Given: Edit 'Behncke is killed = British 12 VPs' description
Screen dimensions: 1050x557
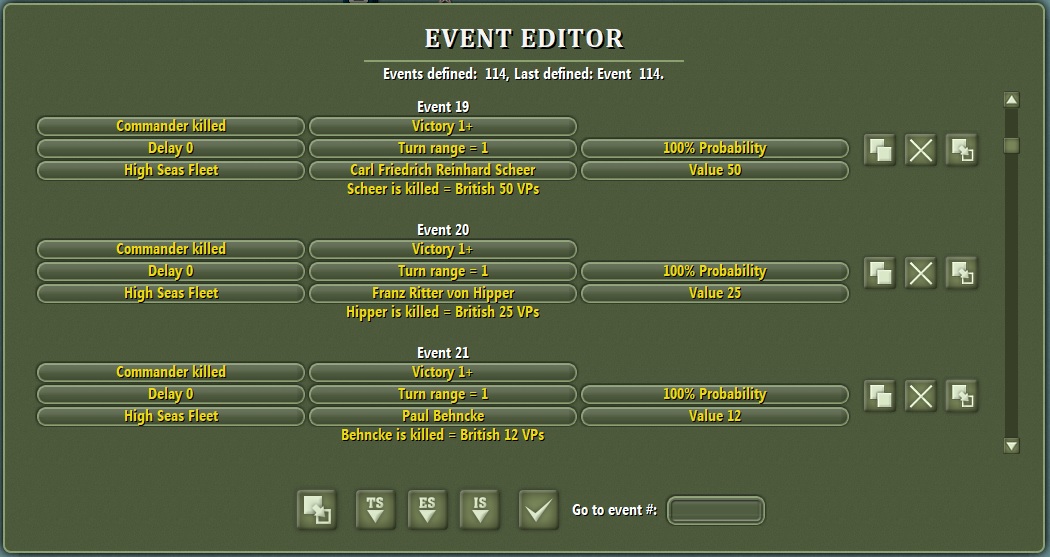Looking at the screenshot, I should point(443,436).
